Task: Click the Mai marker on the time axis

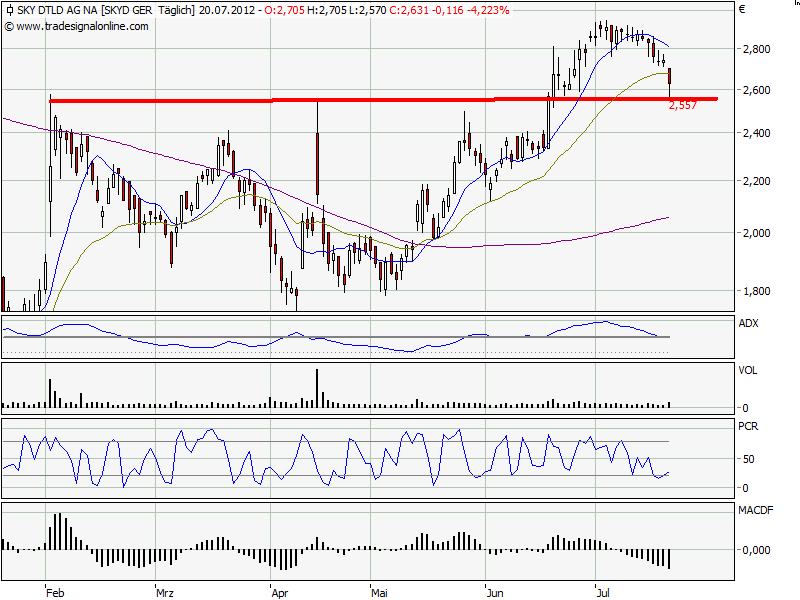Action: (378, 592)
